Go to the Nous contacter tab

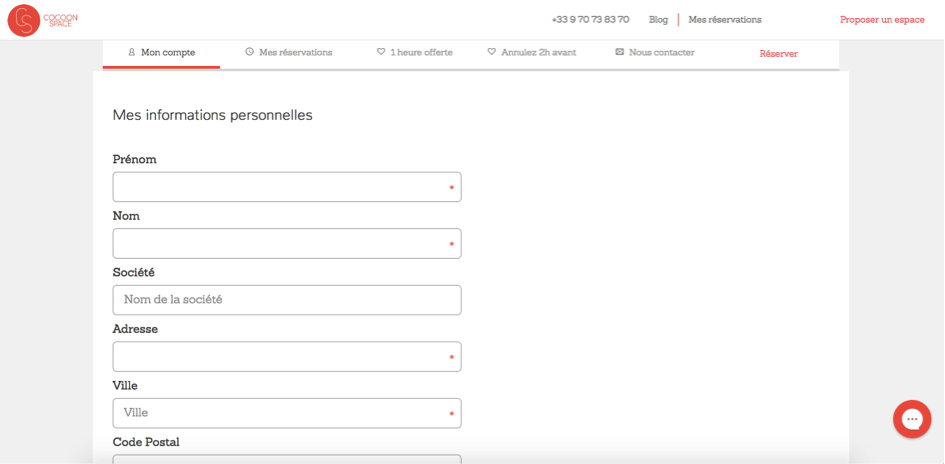tap(655, 53)
